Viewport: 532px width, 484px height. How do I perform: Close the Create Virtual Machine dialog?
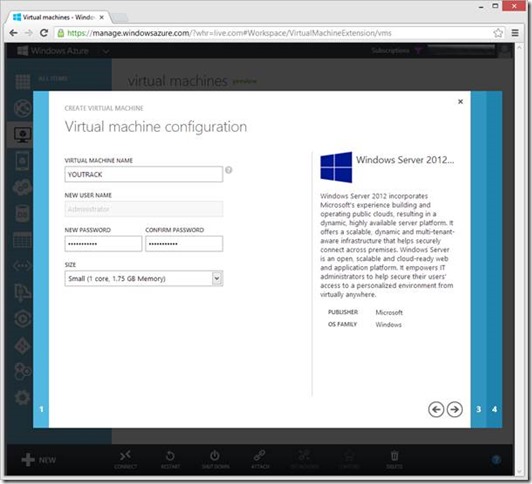pos(460,101)
